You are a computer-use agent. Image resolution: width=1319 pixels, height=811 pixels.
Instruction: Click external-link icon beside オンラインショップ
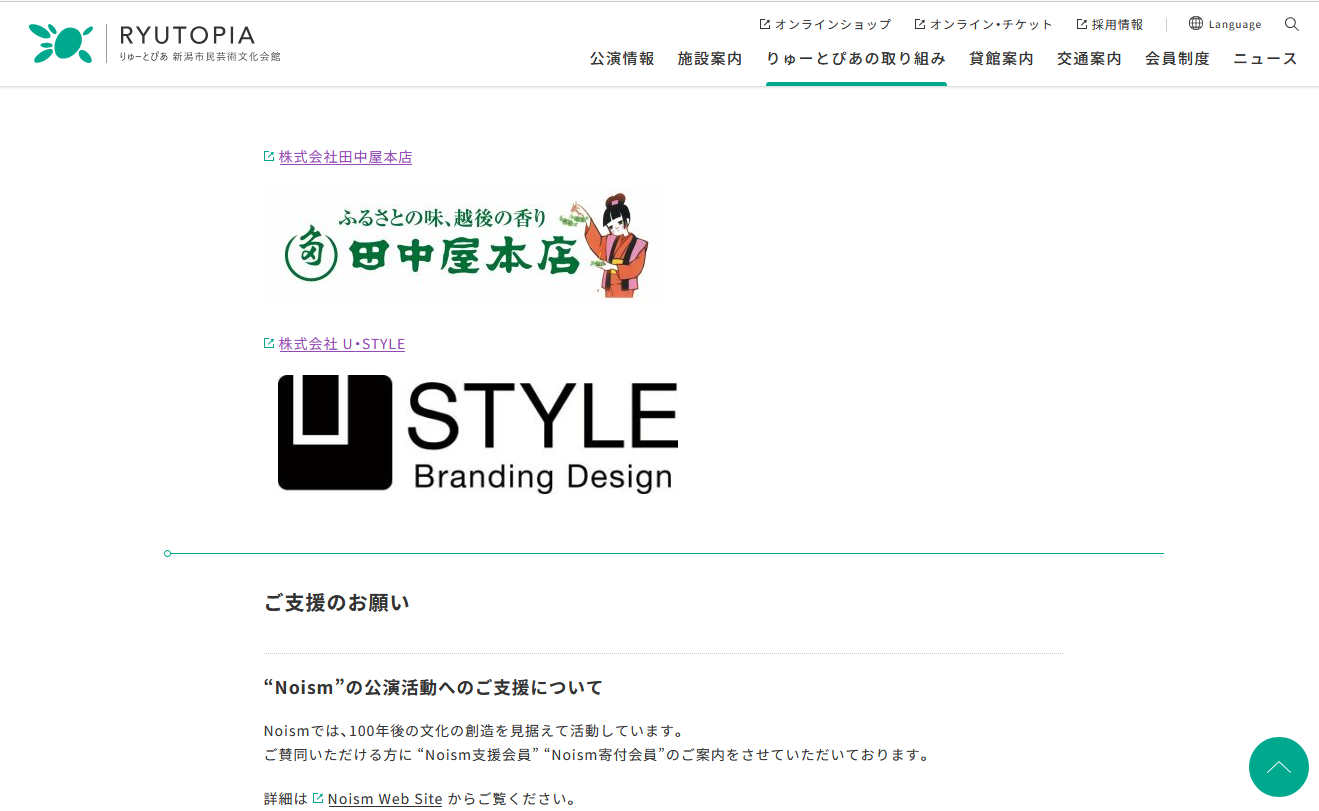765,24
